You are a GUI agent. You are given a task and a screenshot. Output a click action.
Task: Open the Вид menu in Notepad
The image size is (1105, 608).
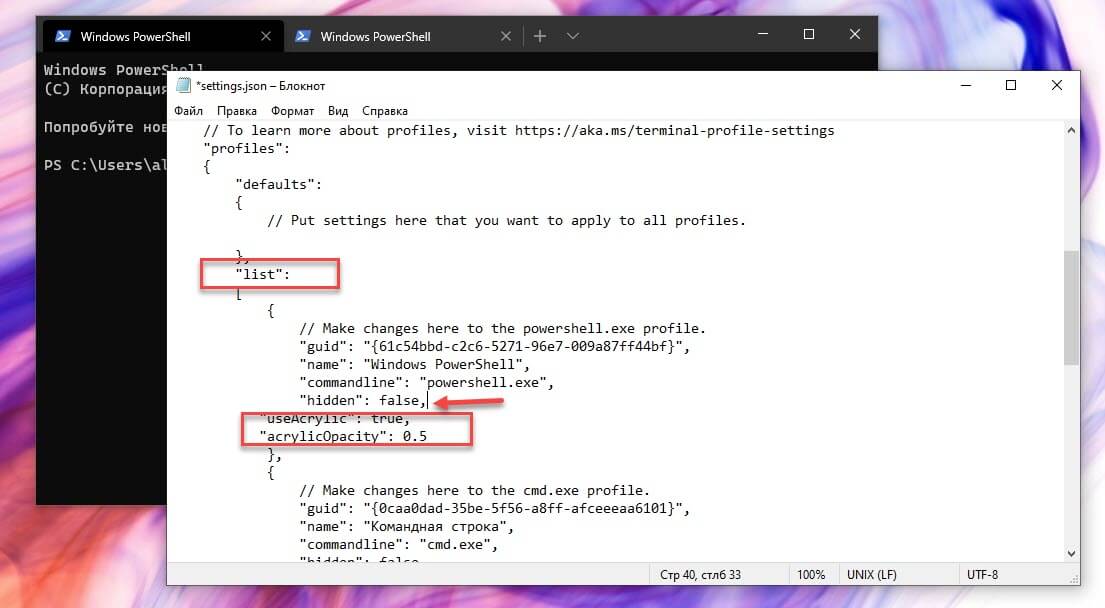[338, 111]
